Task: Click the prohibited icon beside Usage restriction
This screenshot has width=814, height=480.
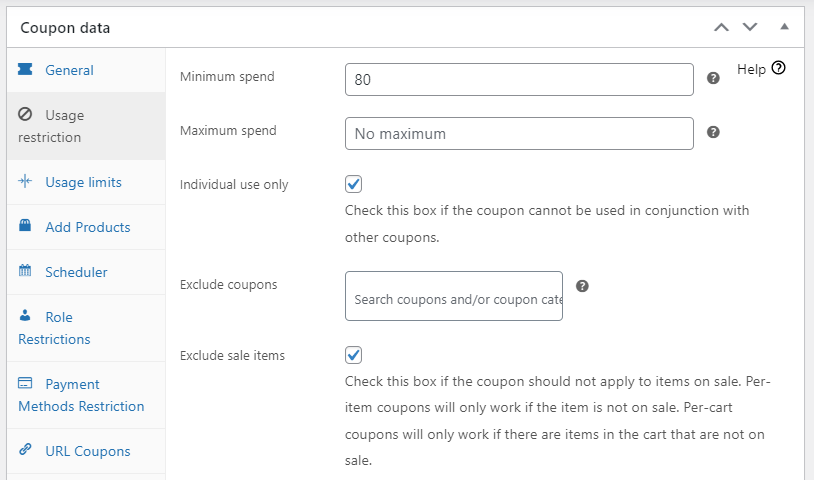Action: tap(25, 114)
